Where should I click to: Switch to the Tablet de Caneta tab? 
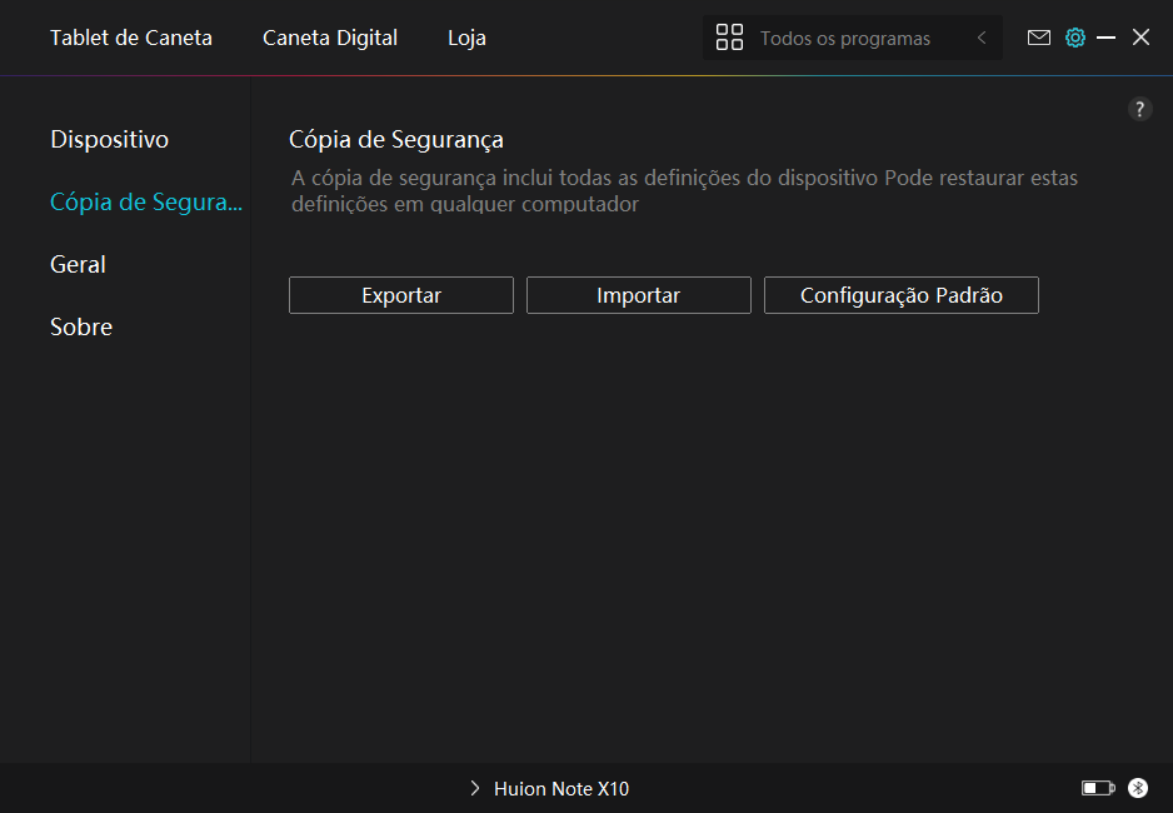(x=131, y=38)
